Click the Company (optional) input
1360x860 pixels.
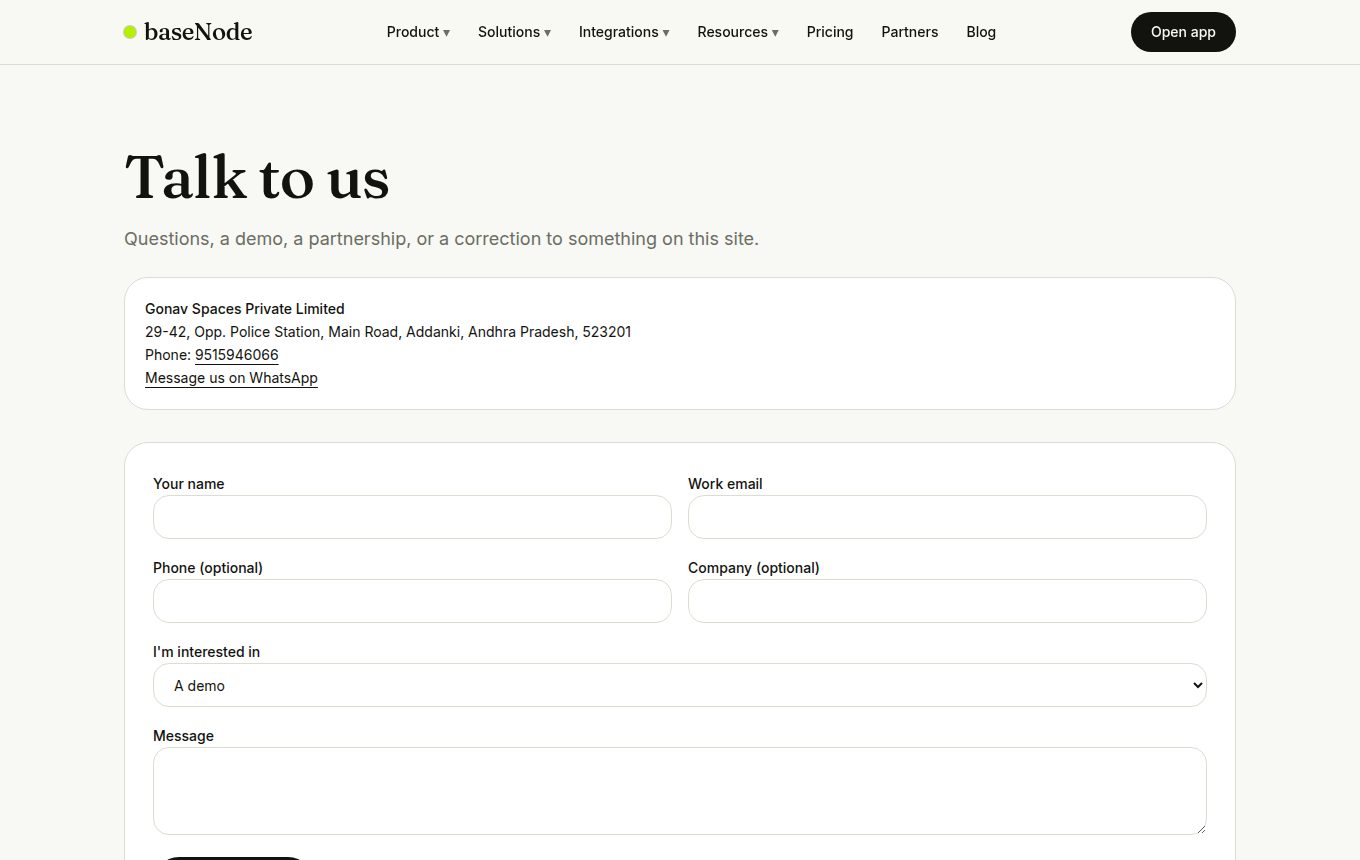pyautogui.click(x=947, y=601)
